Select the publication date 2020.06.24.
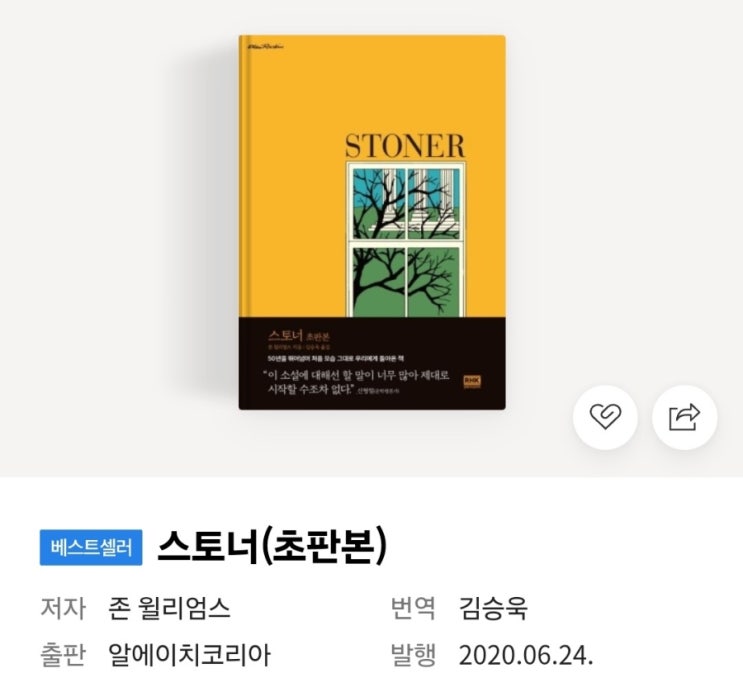The height and width of the screenshot is (692, 743). click(526, 656)
